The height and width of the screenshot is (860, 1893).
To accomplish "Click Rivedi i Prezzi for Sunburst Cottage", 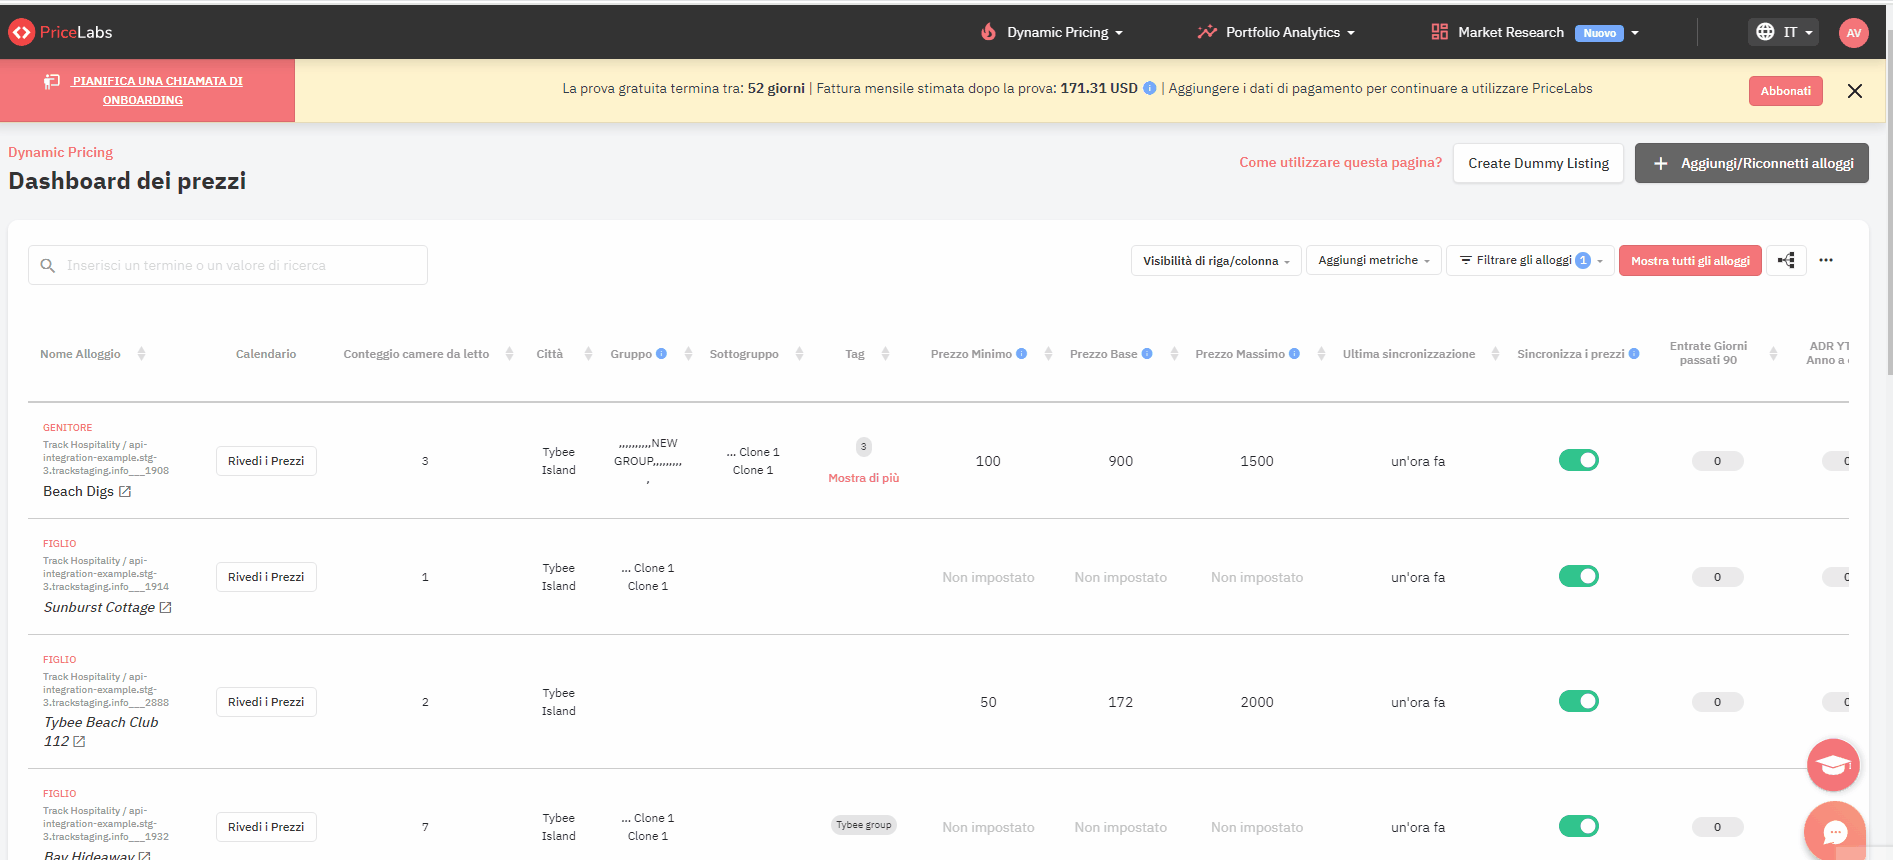I will [266, 577].
